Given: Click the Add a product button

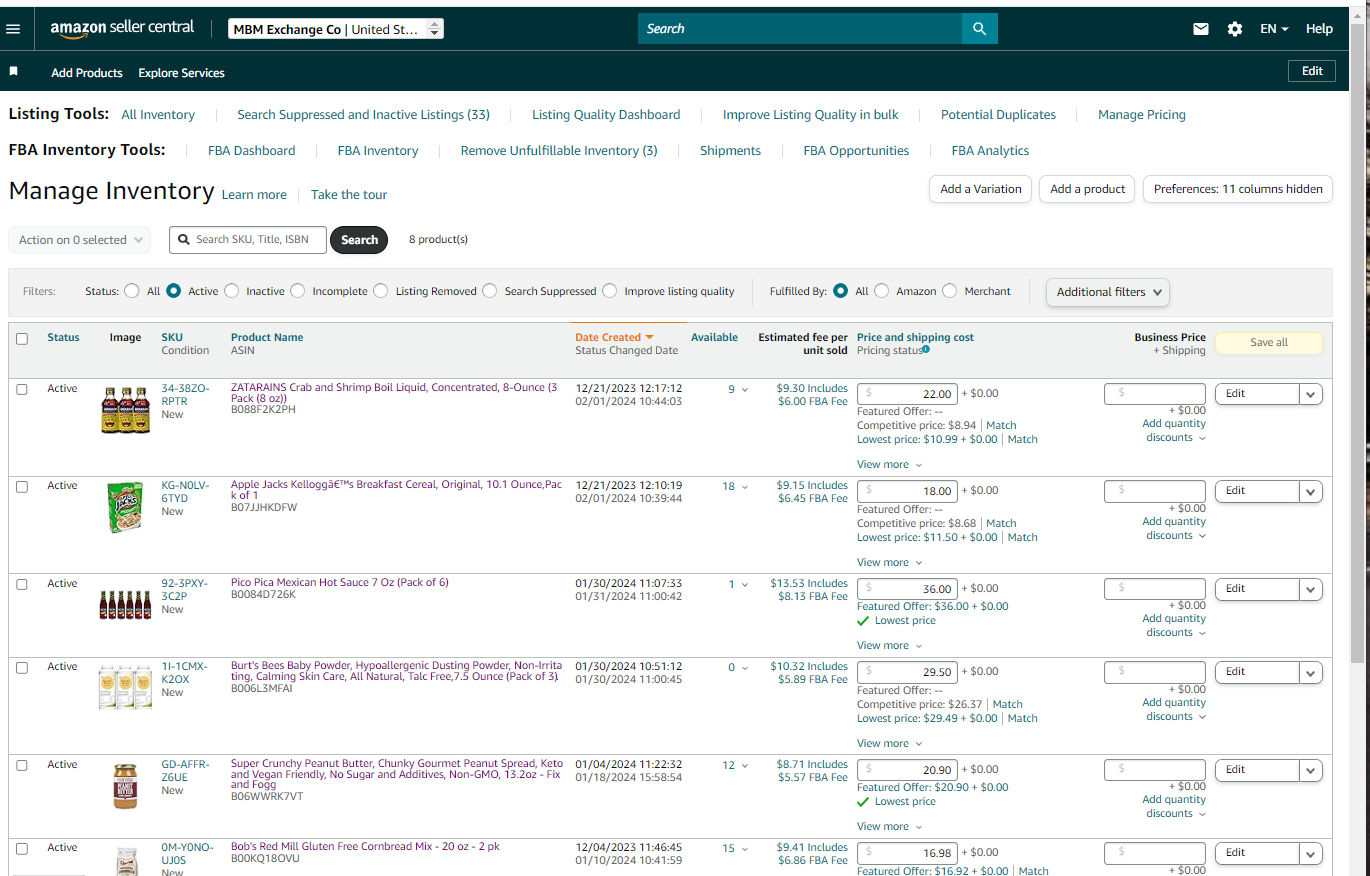Looking at the screenshot, I should 1087,189.
